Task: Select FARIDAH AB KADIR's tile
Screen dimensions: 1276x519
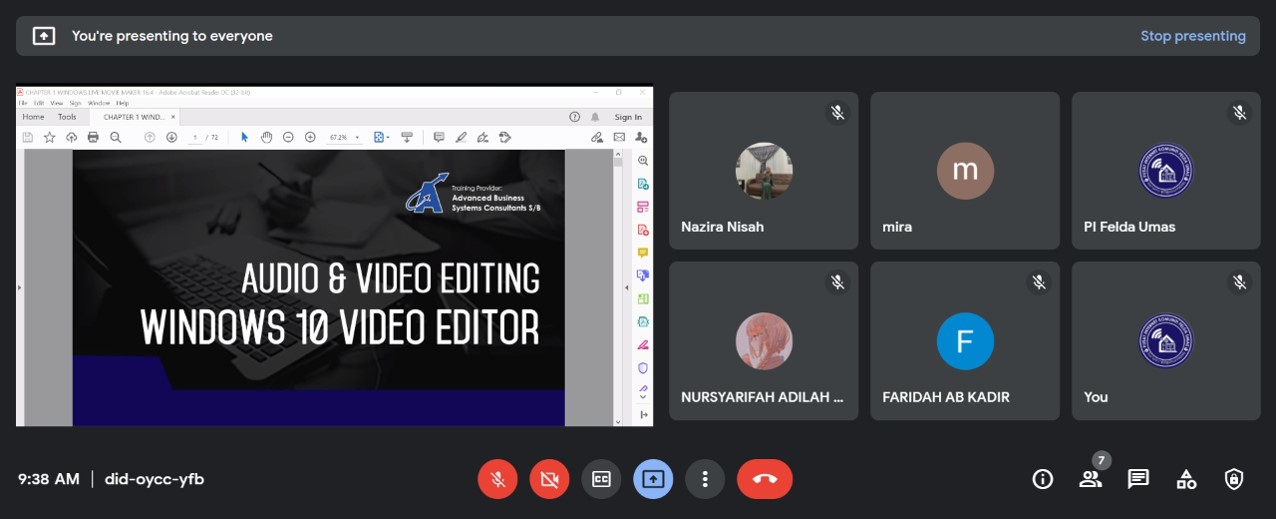Action: point(964,341)
